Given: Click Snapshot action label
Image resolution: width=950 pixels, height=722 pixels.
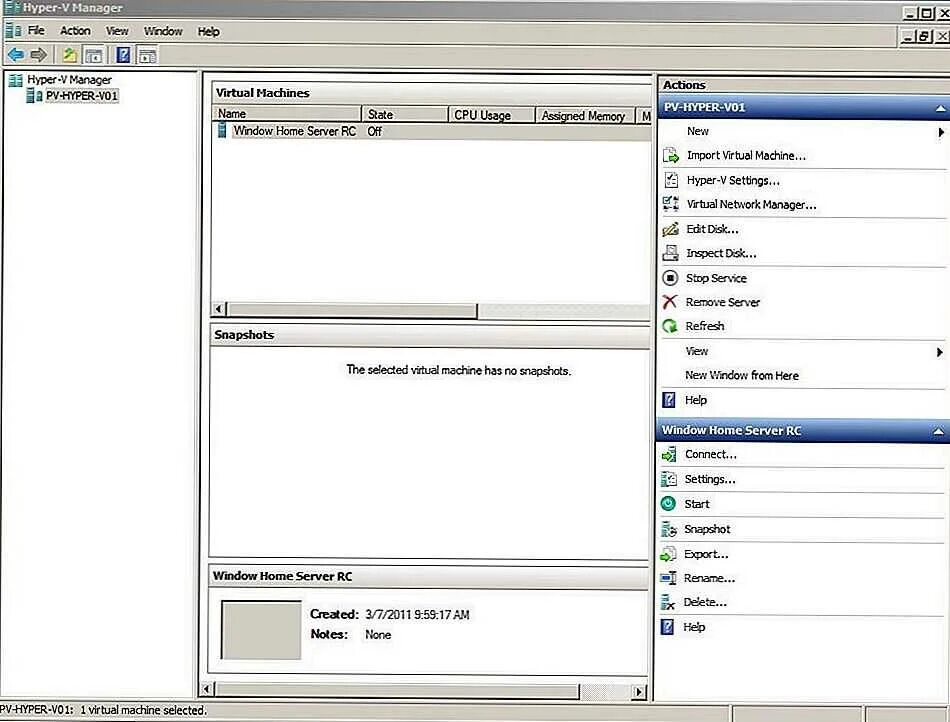Looking at the screenshot, I should 707,529.
